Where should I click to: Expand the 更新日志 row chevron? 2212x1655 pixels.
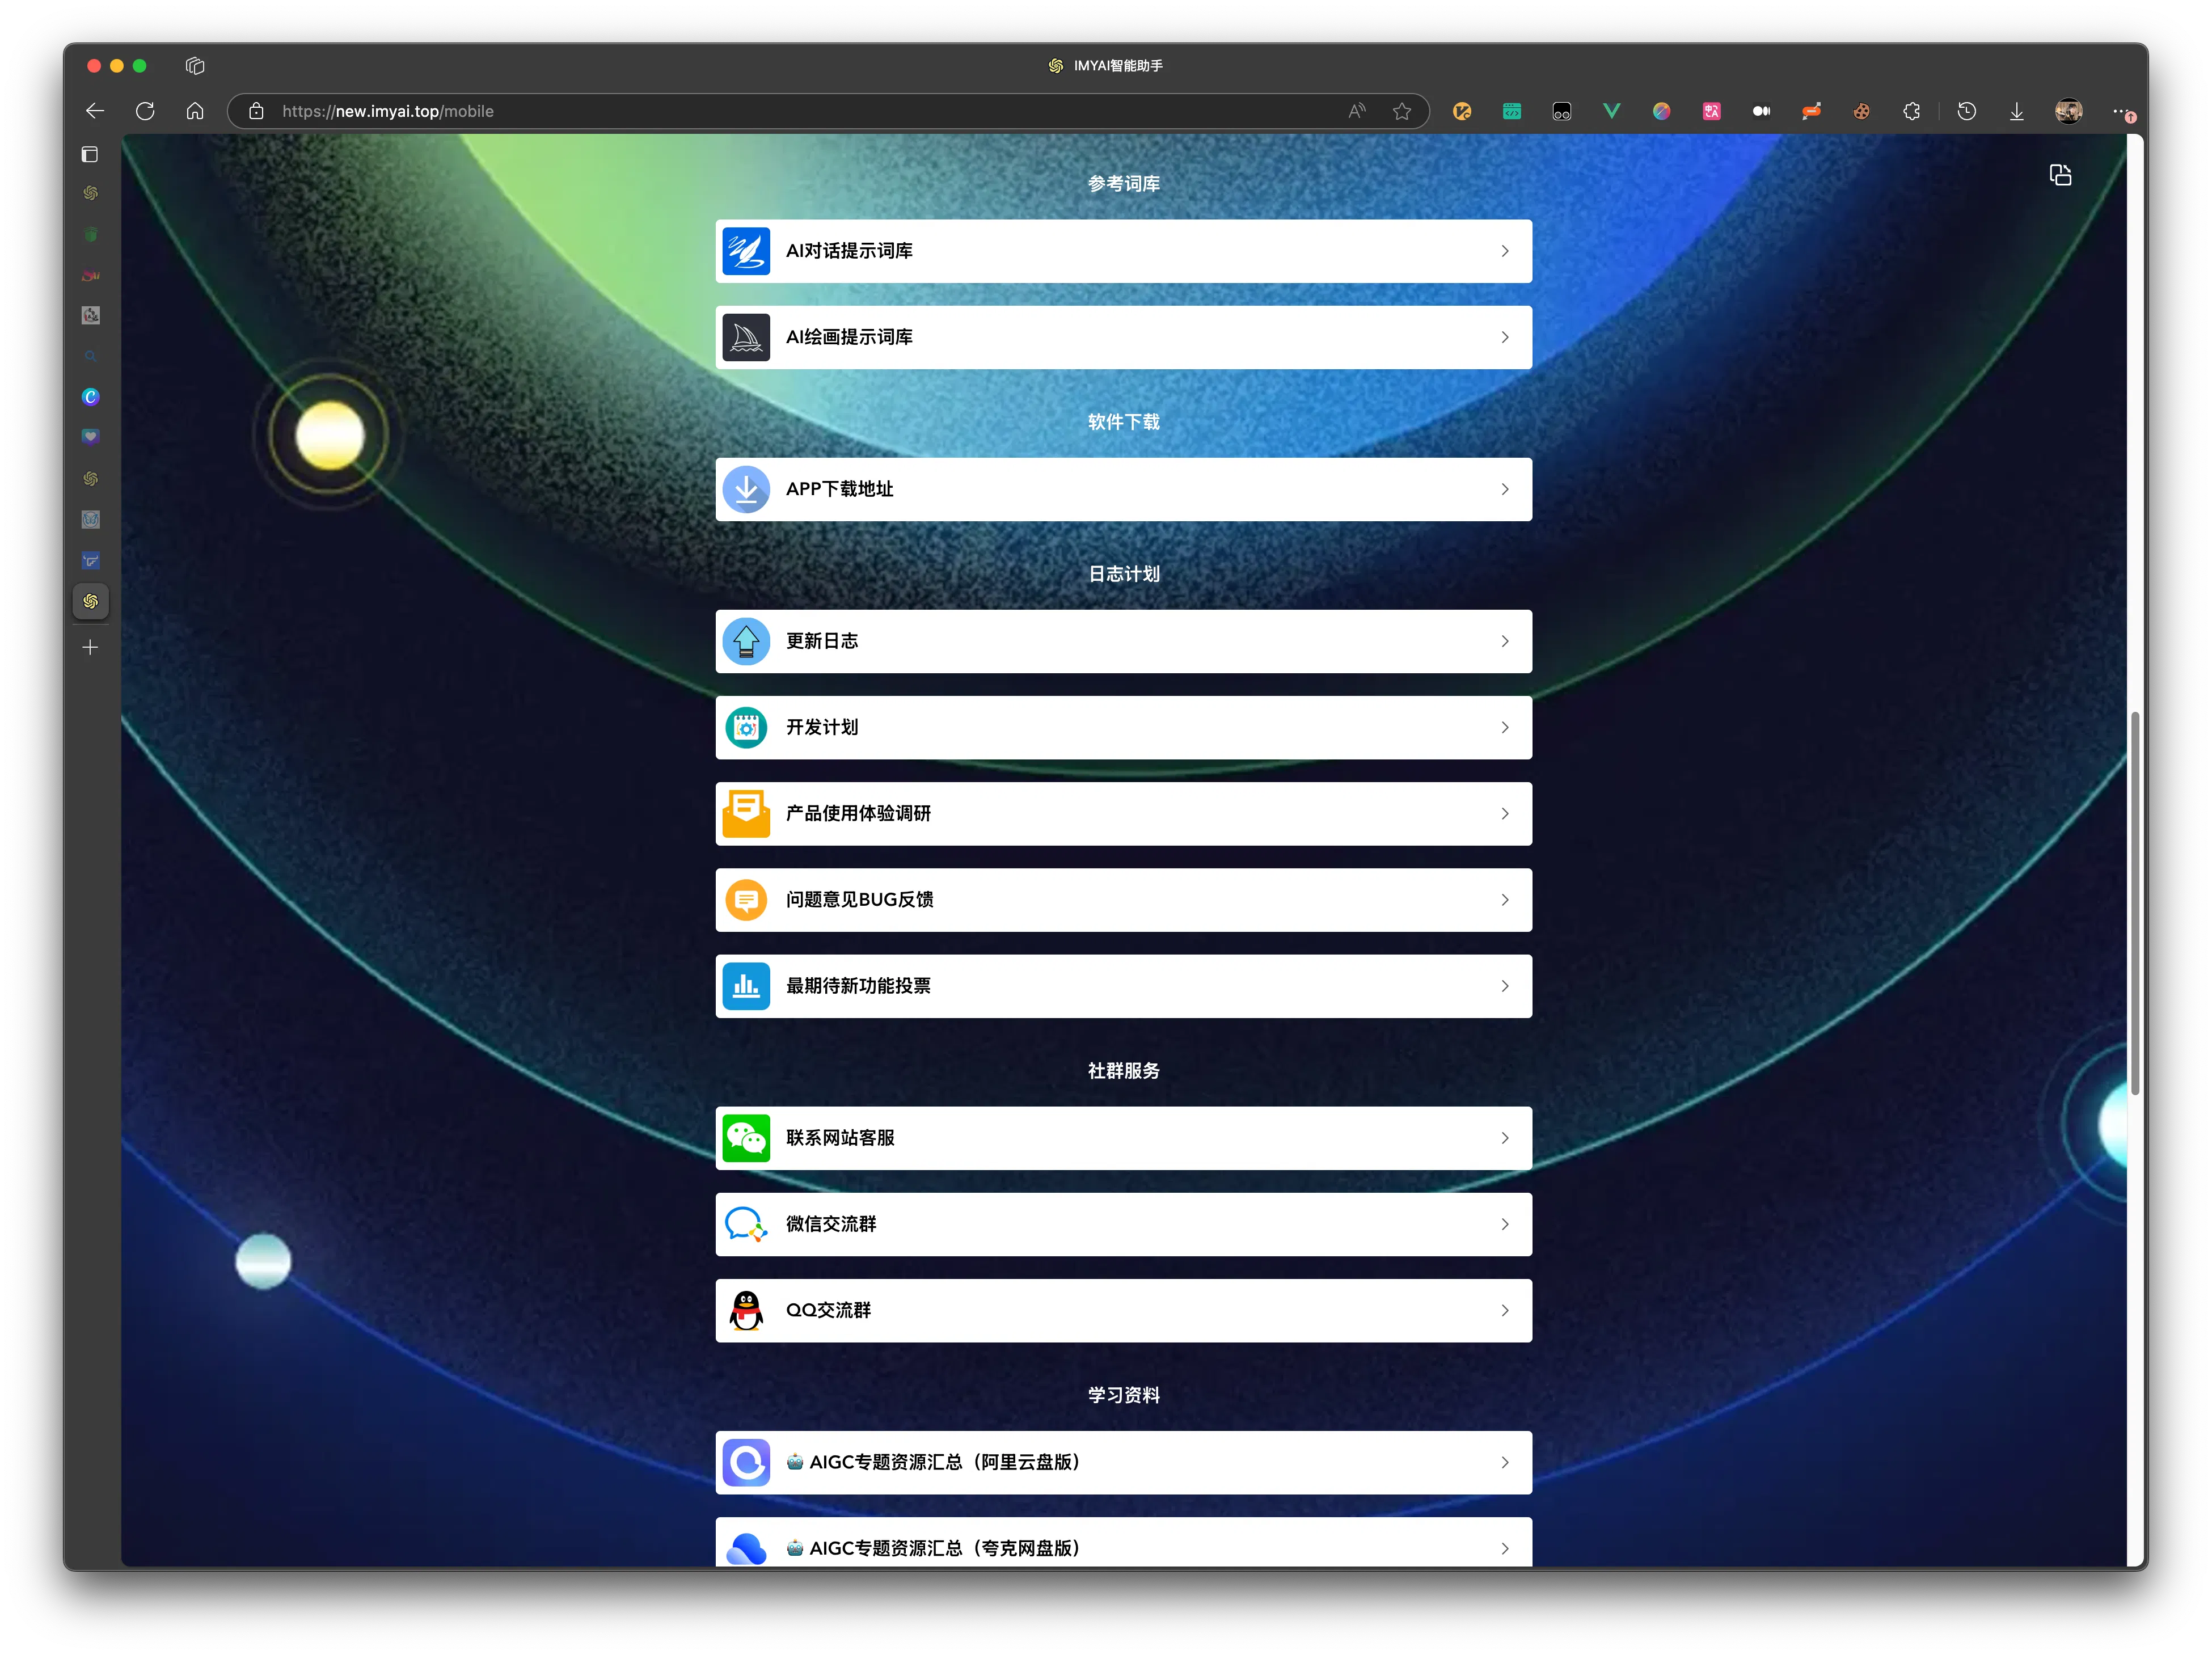click(1505, 641)
